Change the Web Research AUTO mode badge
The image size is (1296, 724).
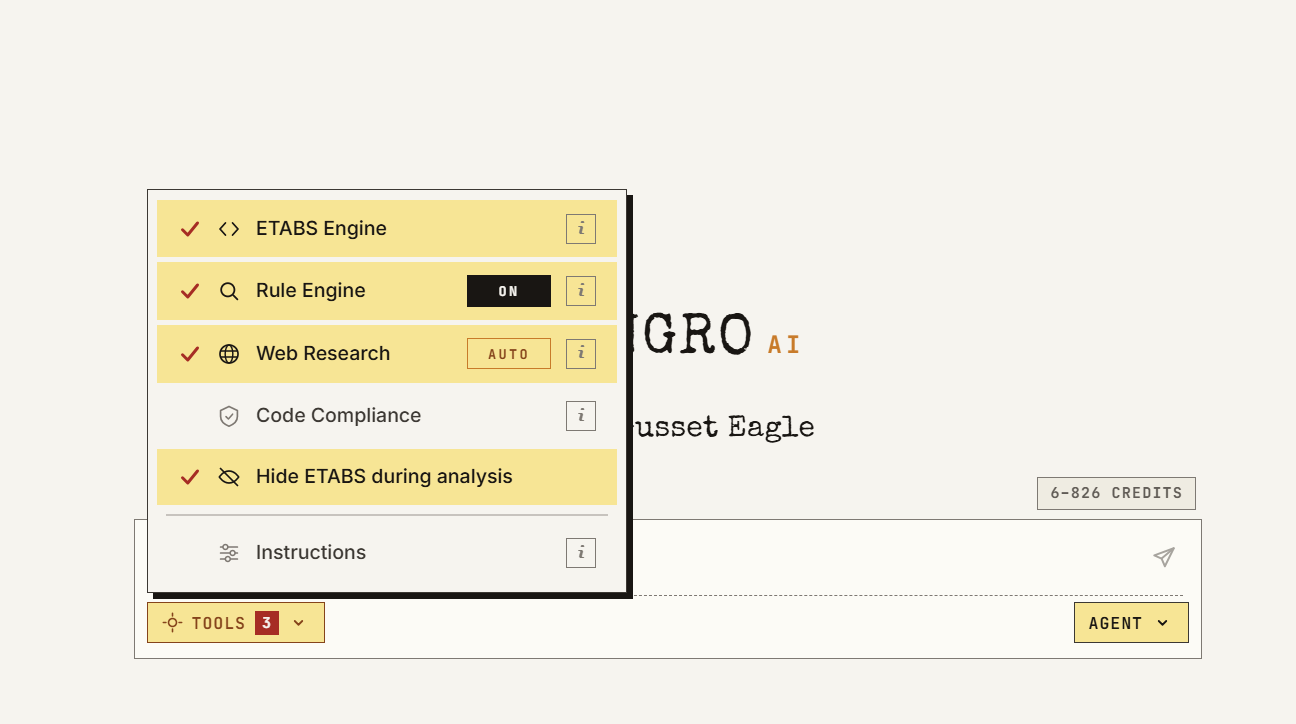pyautogui.click(x=509, y=353)
